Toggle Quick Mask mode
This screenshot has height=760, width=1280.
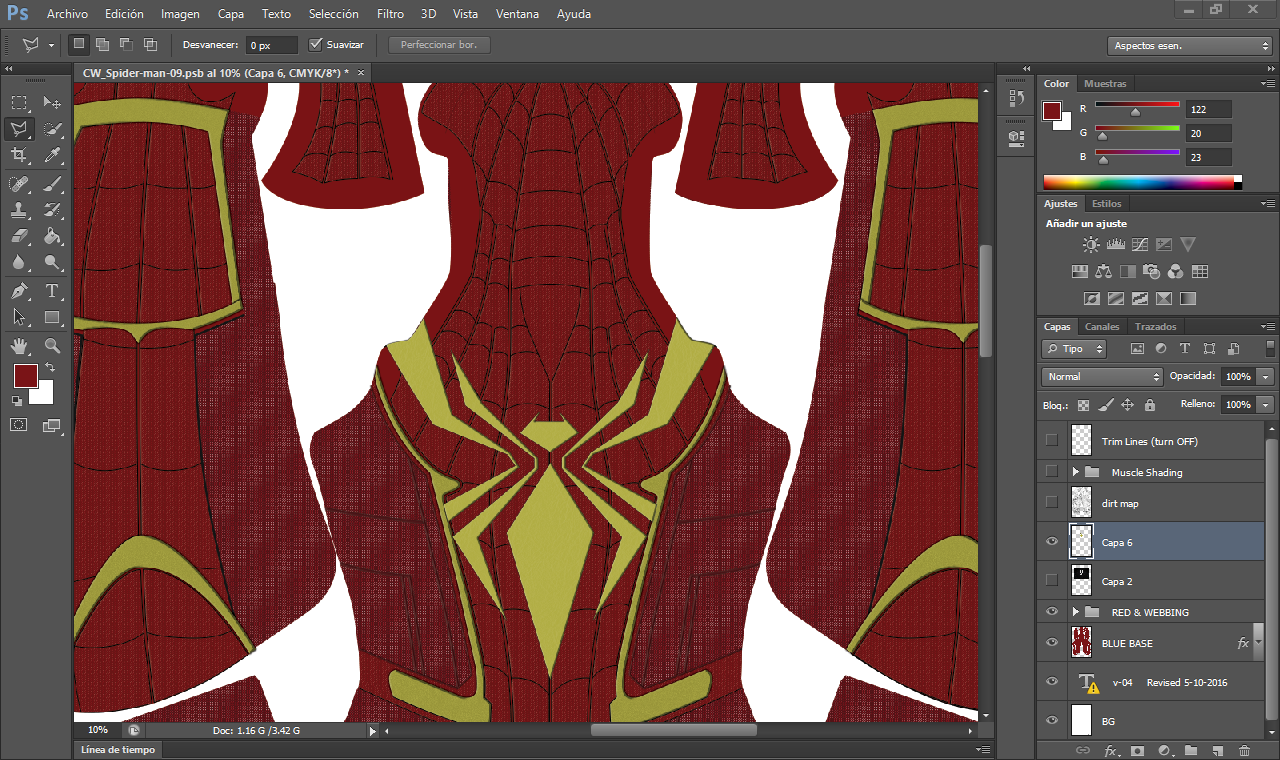[19, 425]
